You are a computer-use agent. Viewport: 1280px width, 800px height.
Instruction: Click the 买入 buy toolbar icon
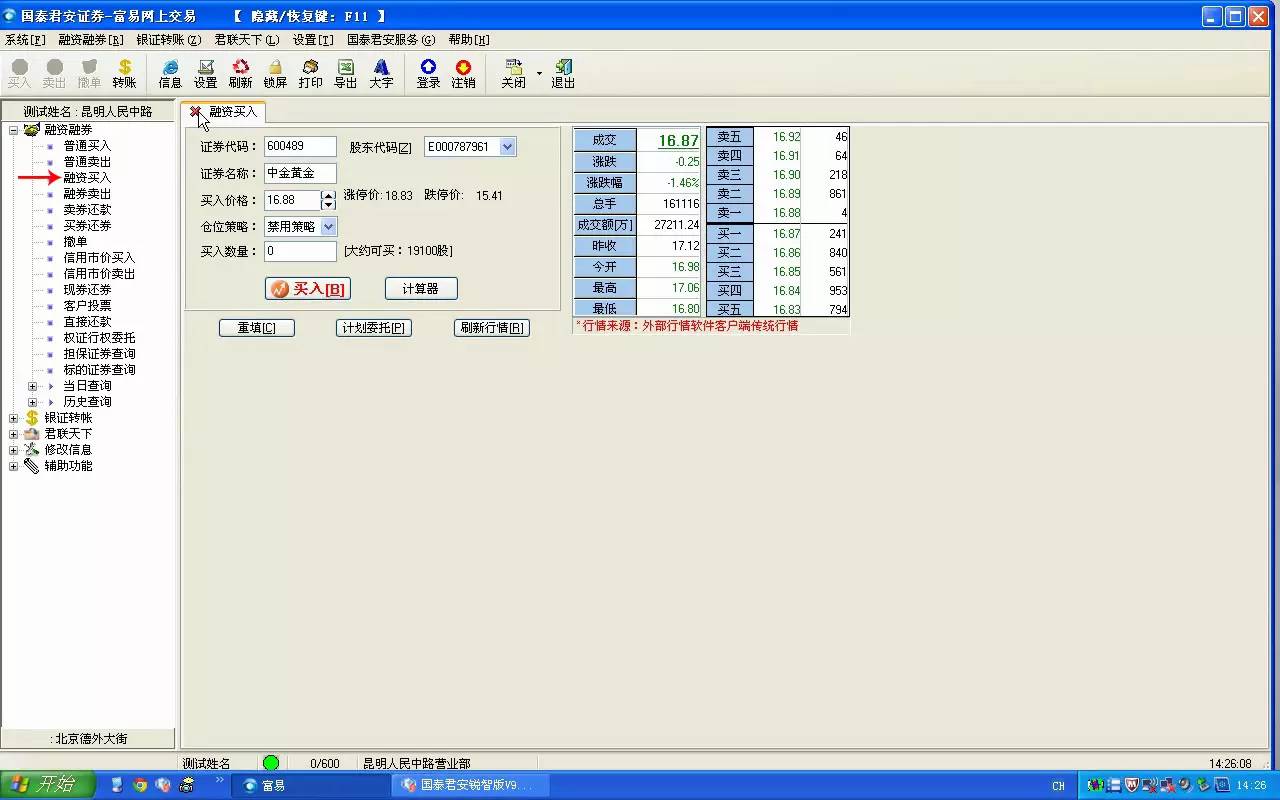19,73
